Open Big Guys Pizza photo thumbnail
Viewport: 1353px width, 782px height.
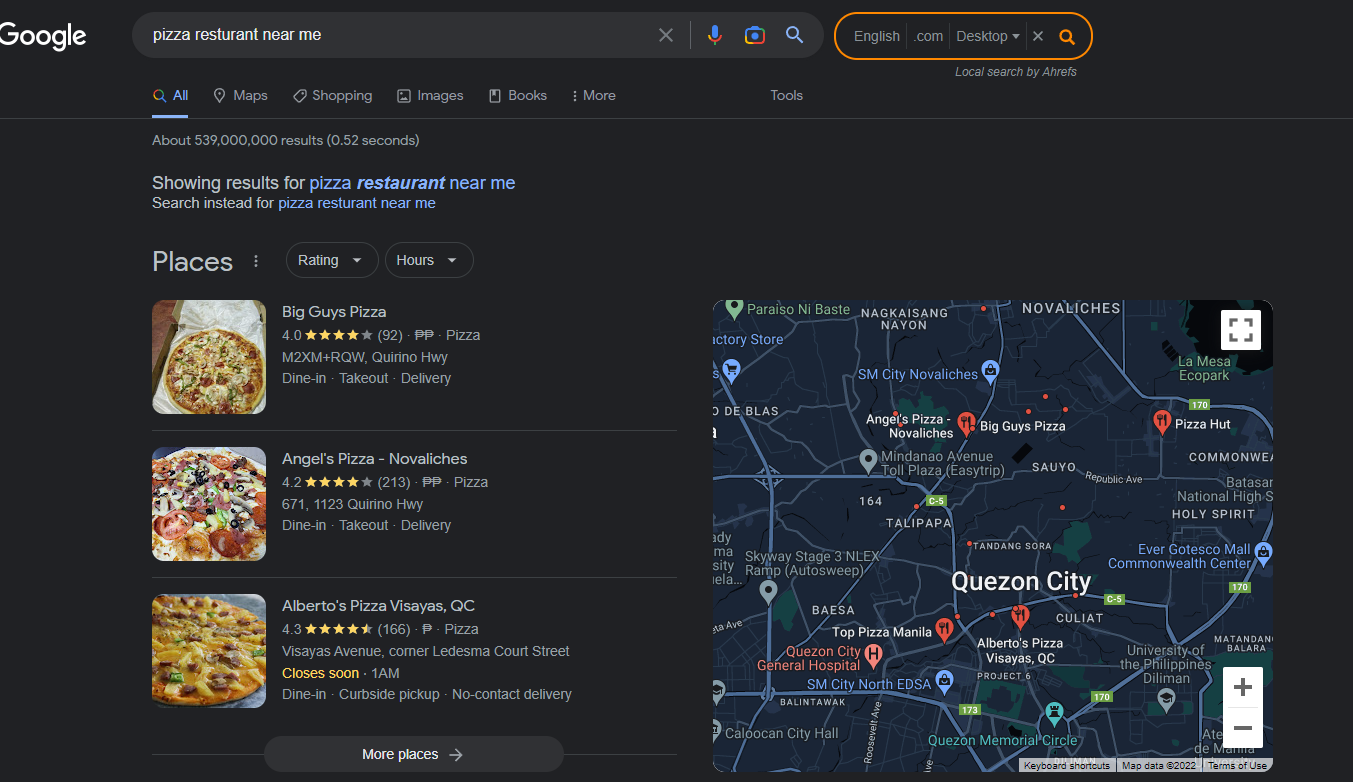209,357
